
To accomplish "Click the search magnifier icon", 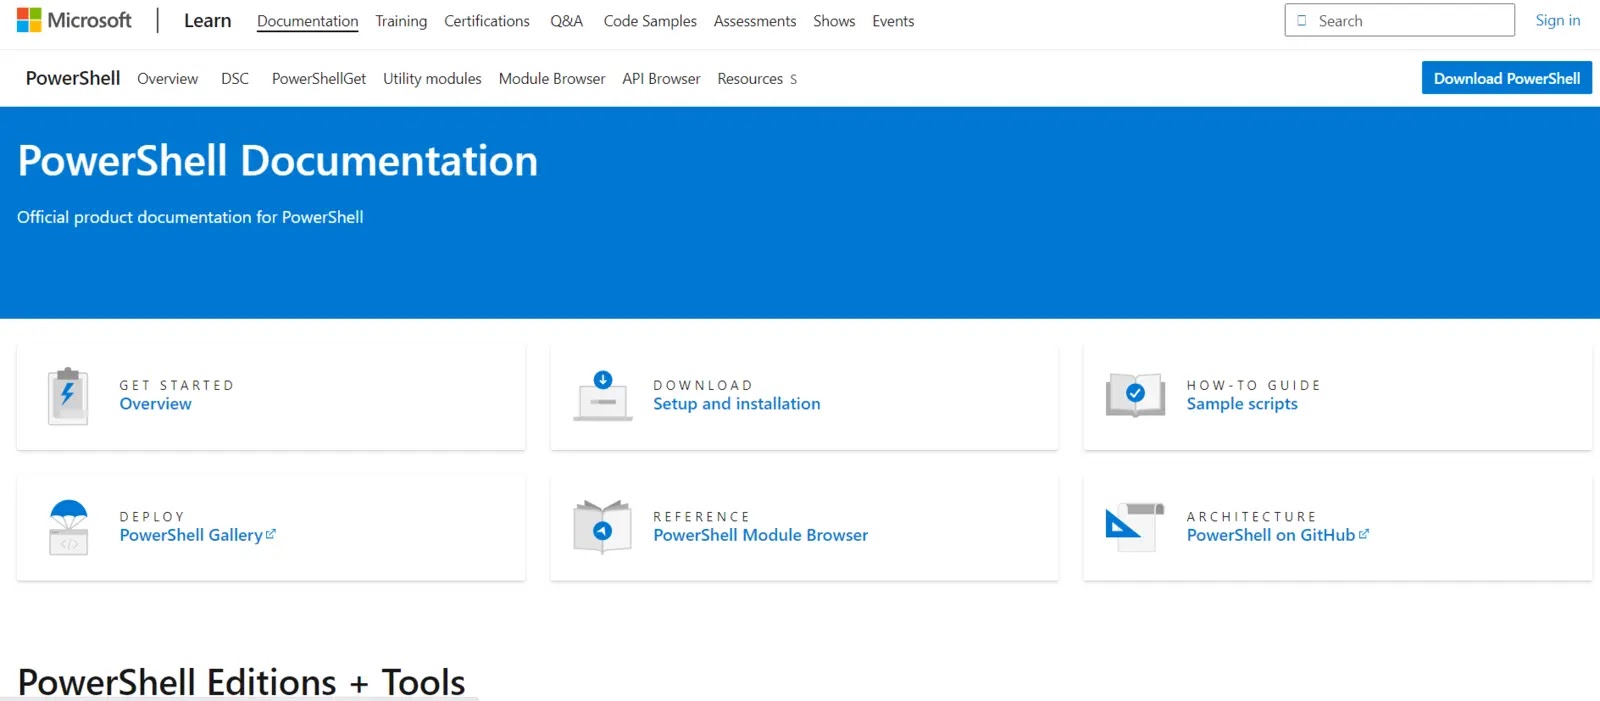I will (1302, 21).
